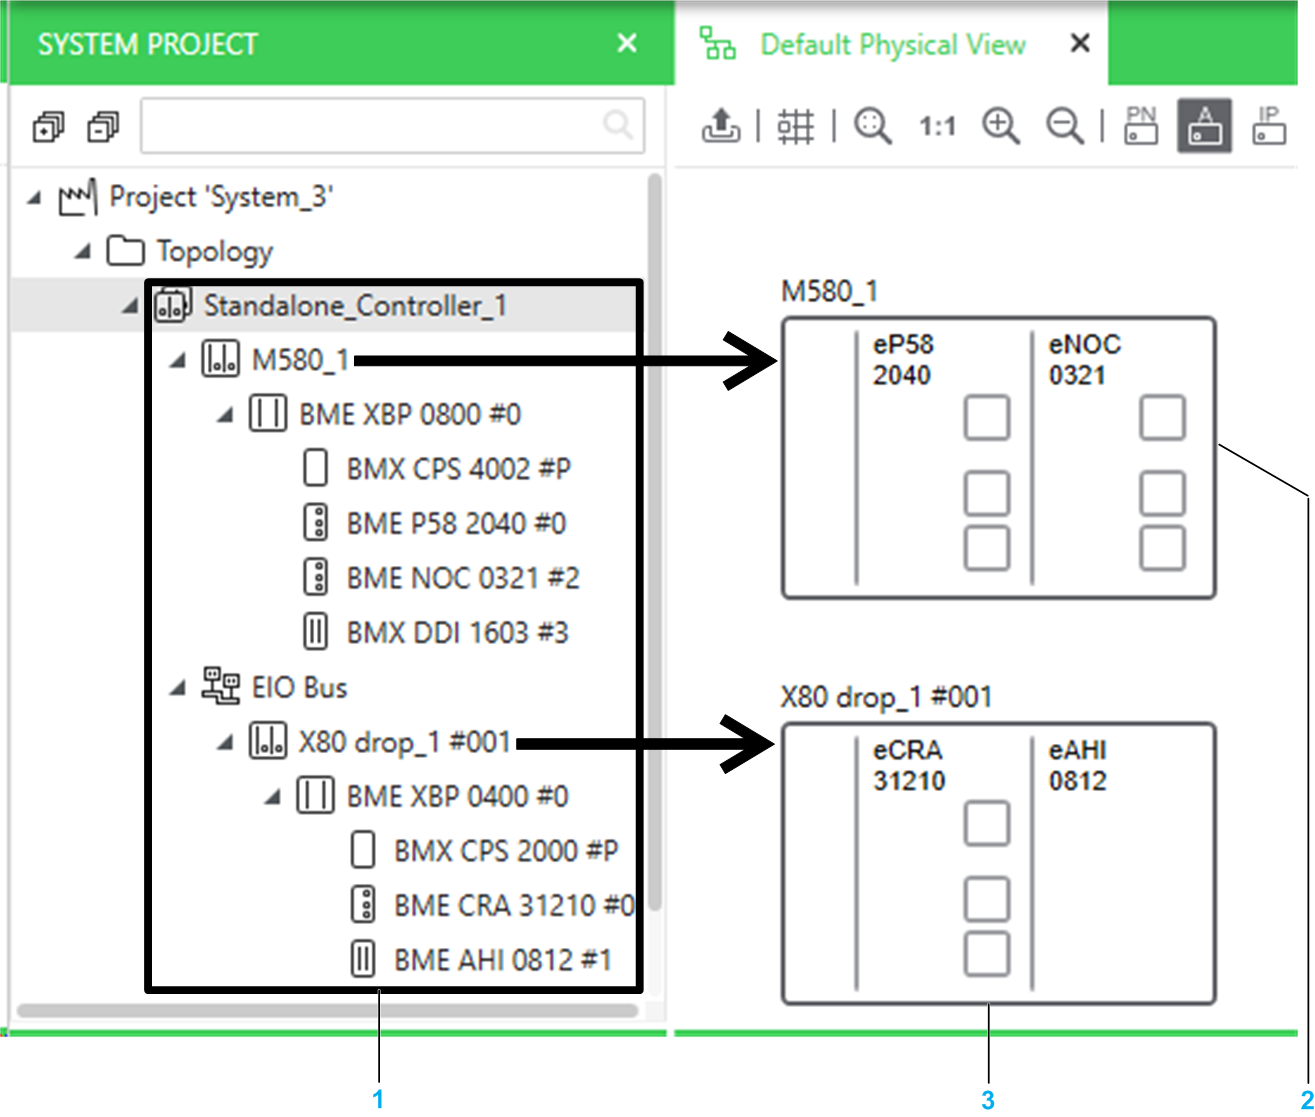Click the folder icon beside Topology
The width and height of the screenshot is (1315, 1117).
pyautogui.click(x=125, y=251)
